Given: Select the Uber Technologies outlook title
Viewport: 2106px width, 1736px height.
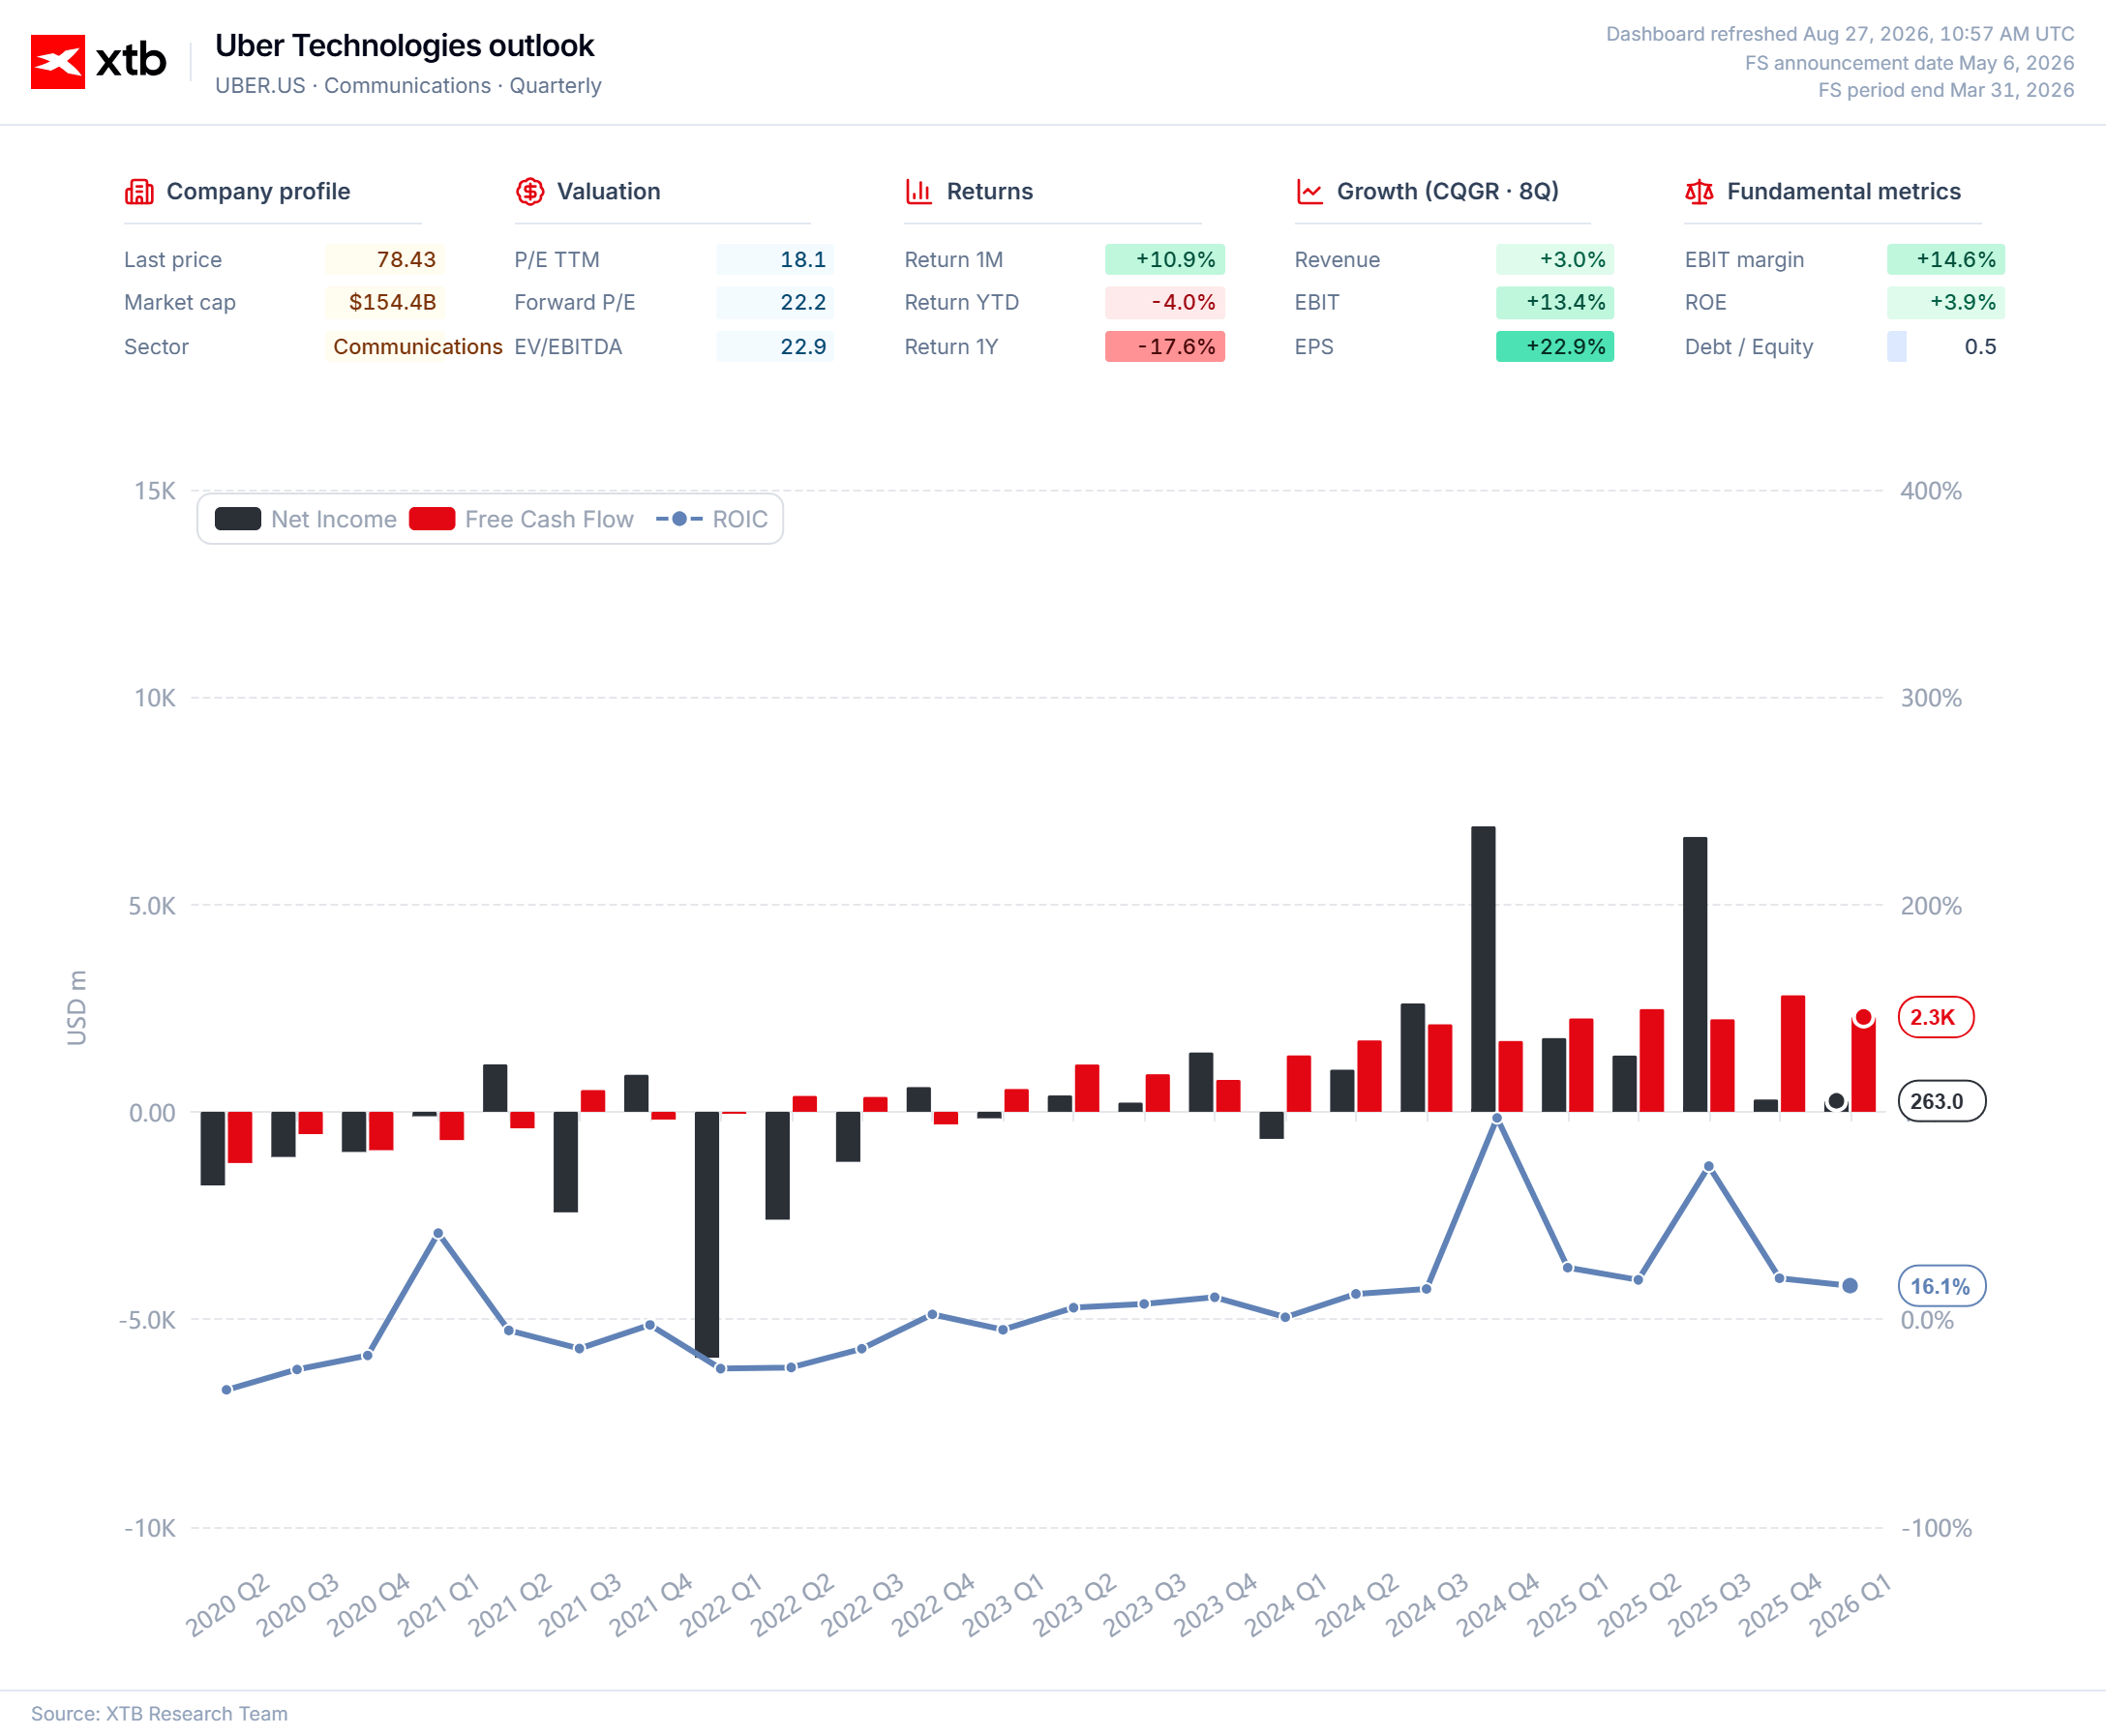Looking at the screenshot, I should (x=405, y=46).
